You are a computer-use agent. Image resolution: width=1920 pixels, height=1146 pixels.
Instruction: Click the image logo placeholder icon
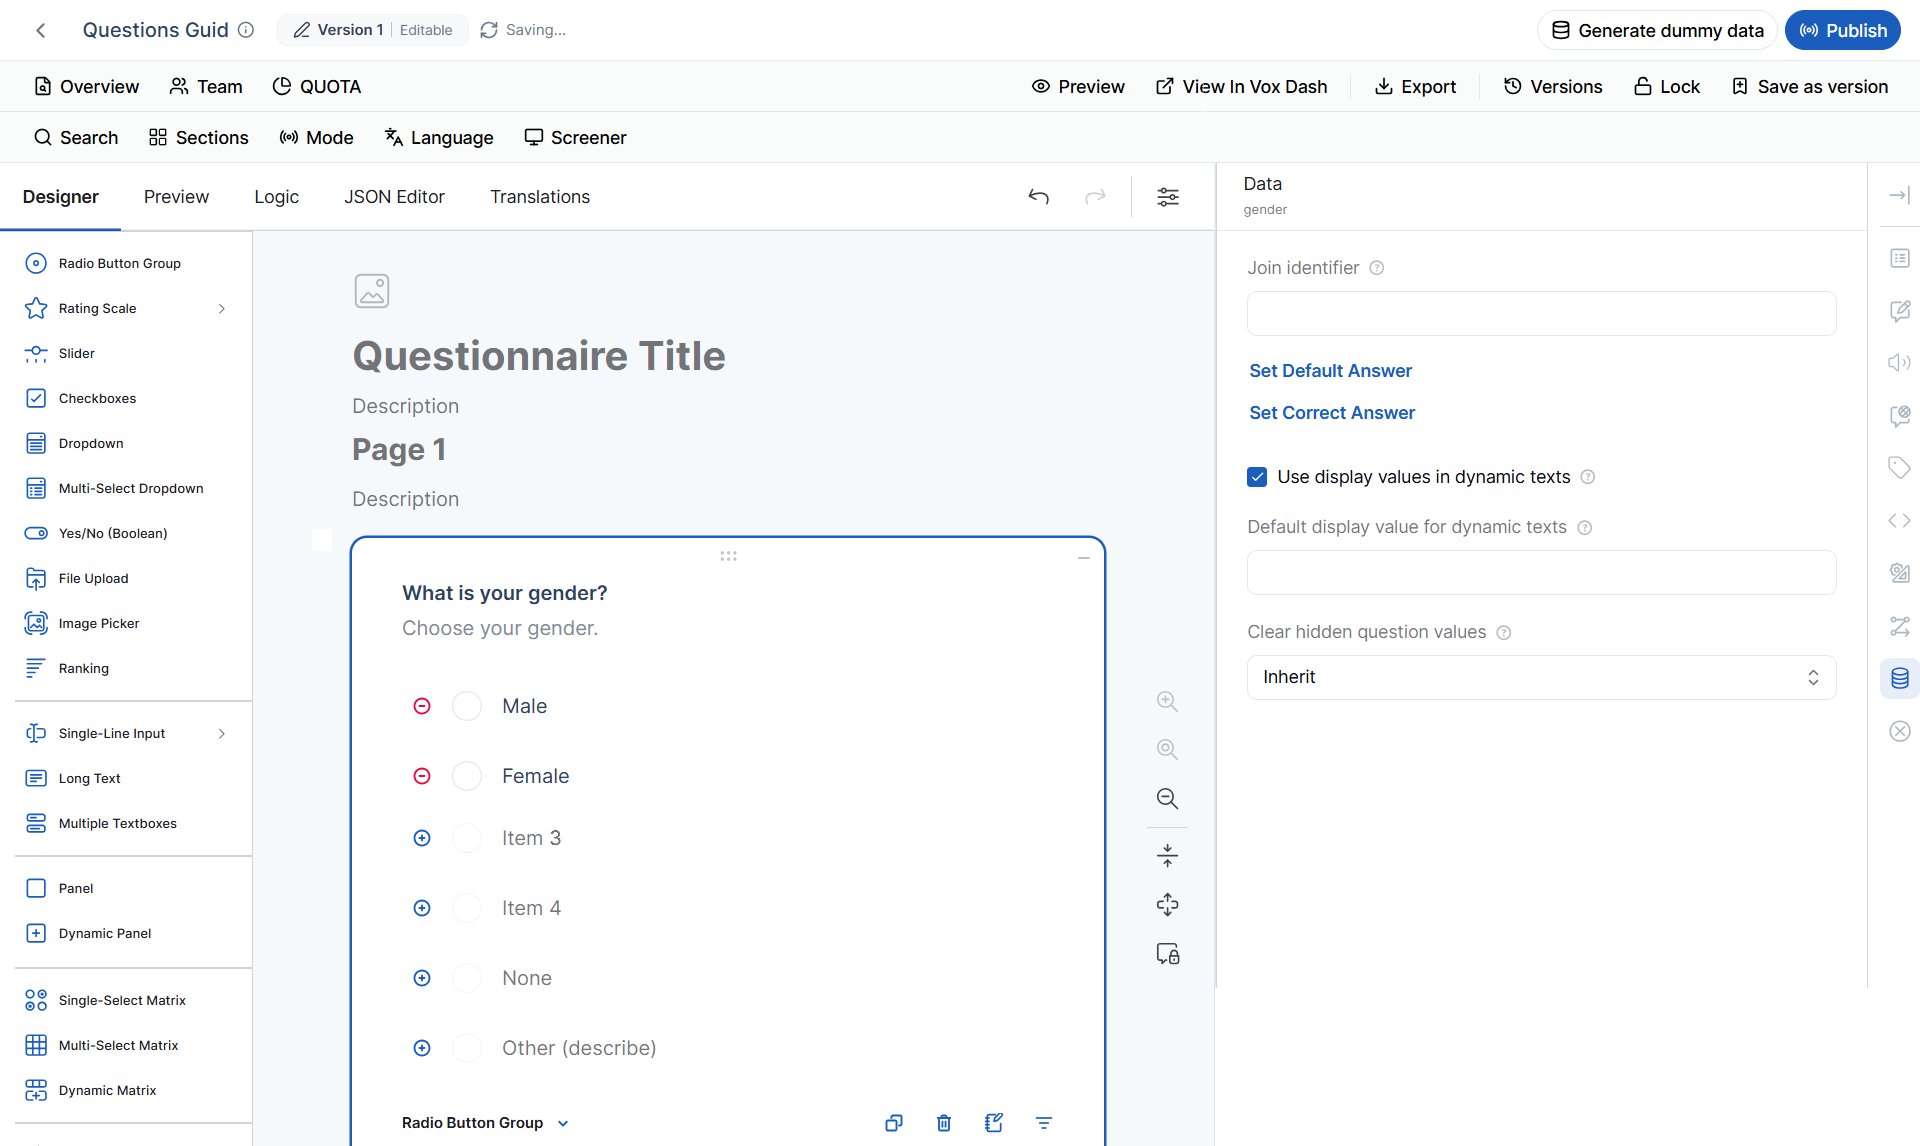click(x=372, y=291)
